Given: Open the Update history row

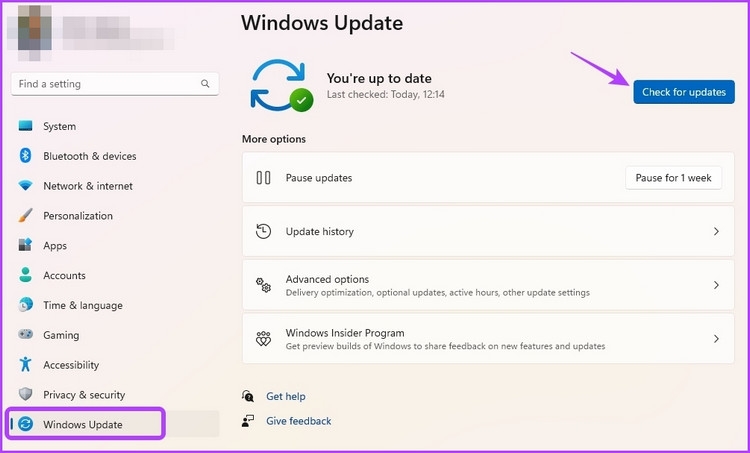Looking at the screenshot, I should [x=488, y=231].
